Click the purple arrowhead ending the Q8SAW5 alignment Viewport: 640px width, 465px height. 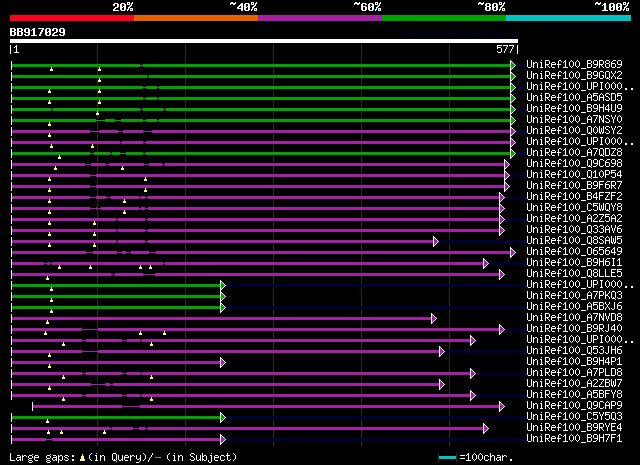(x=436, y=242)
